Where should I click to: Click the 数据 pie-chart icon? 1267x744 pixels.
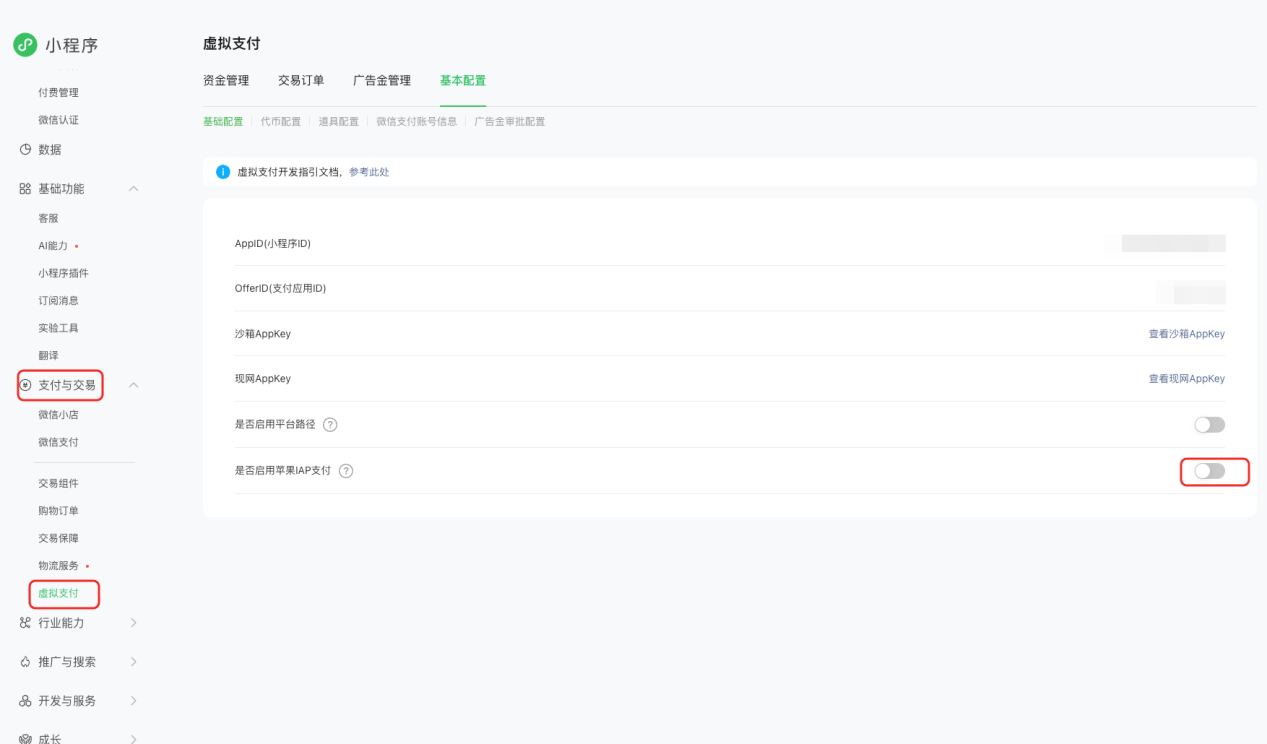coord(26,150)
